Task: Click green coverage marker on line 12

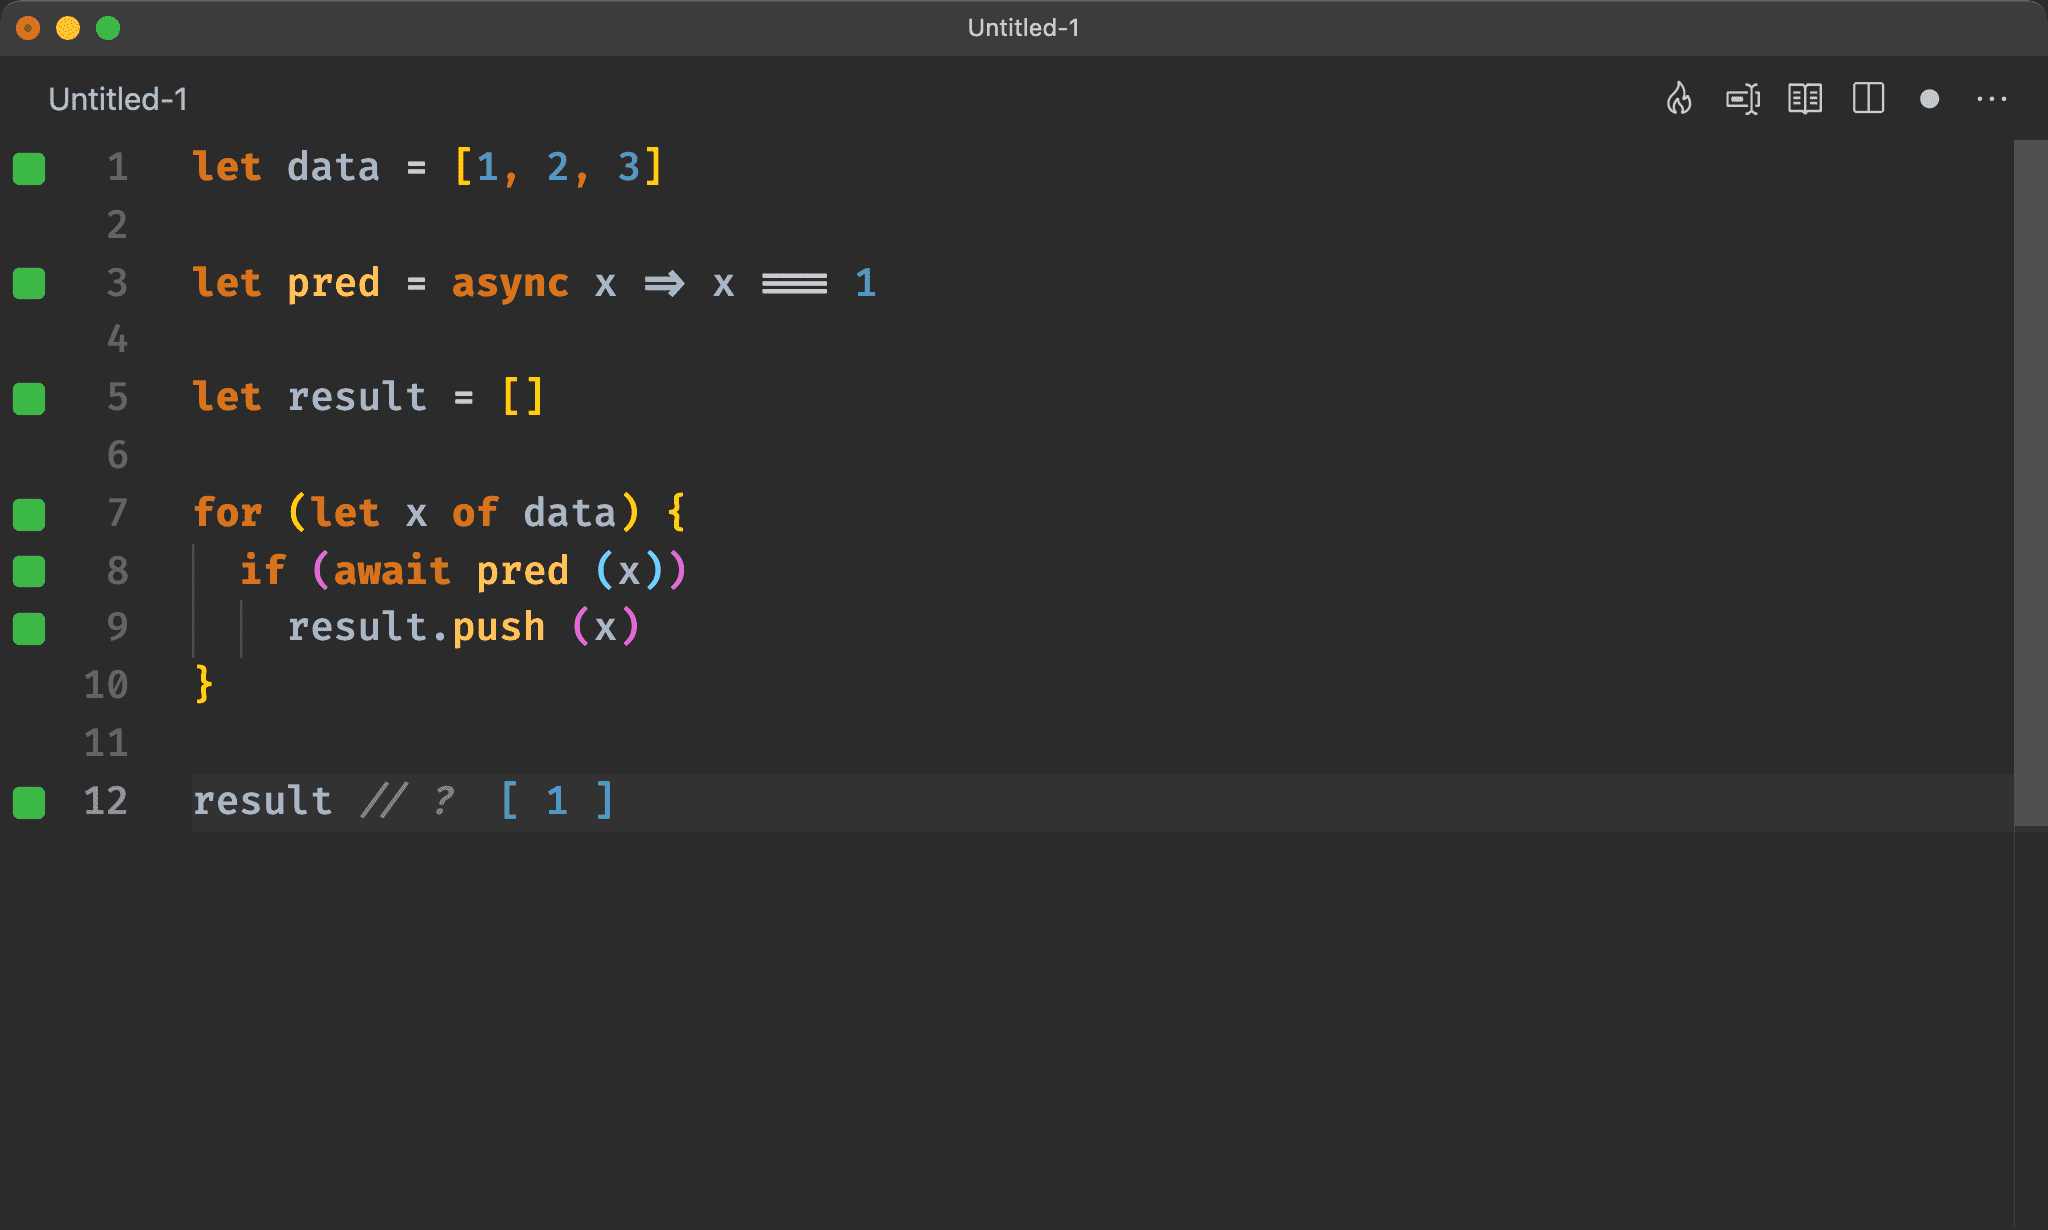Action: click(29, 802)
